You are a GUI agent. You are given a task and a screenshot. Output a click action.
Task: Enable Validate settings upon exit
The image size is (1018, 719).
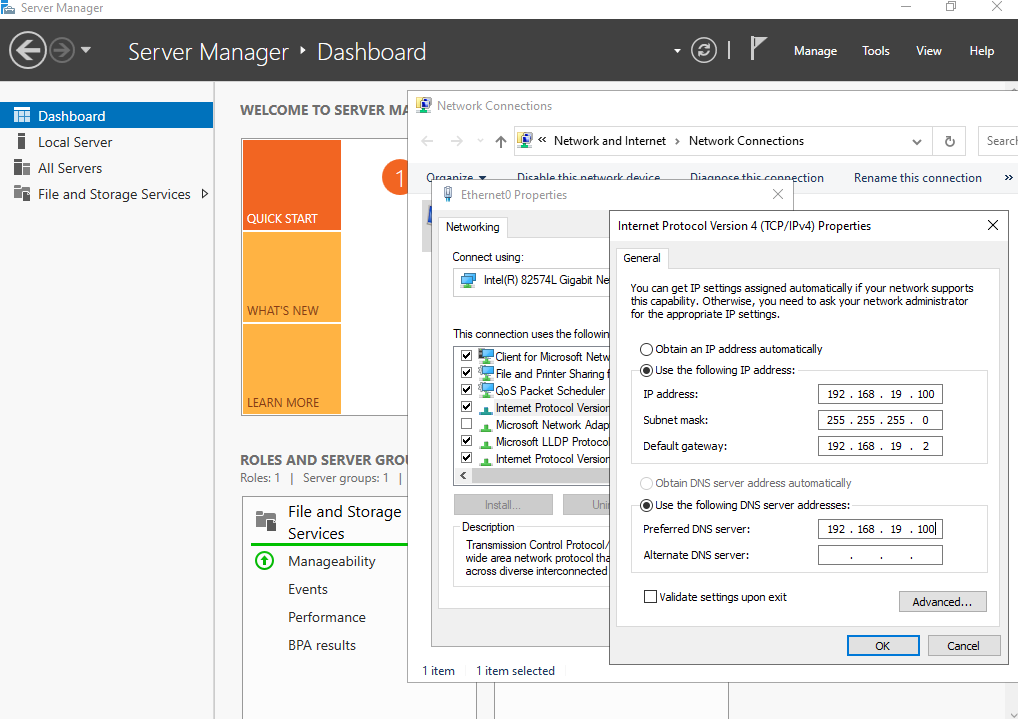pyautogui.click(x=651, y=597)
